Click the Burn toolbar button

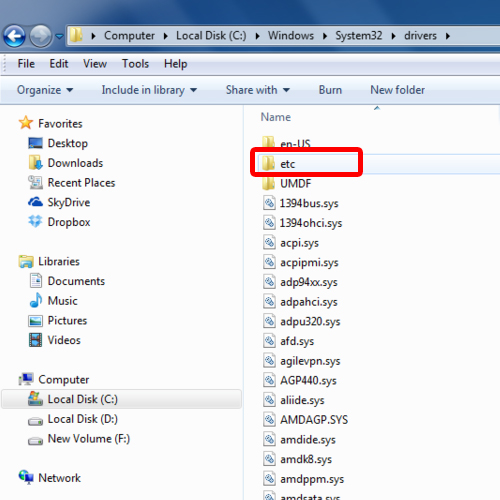coord(330,90)
